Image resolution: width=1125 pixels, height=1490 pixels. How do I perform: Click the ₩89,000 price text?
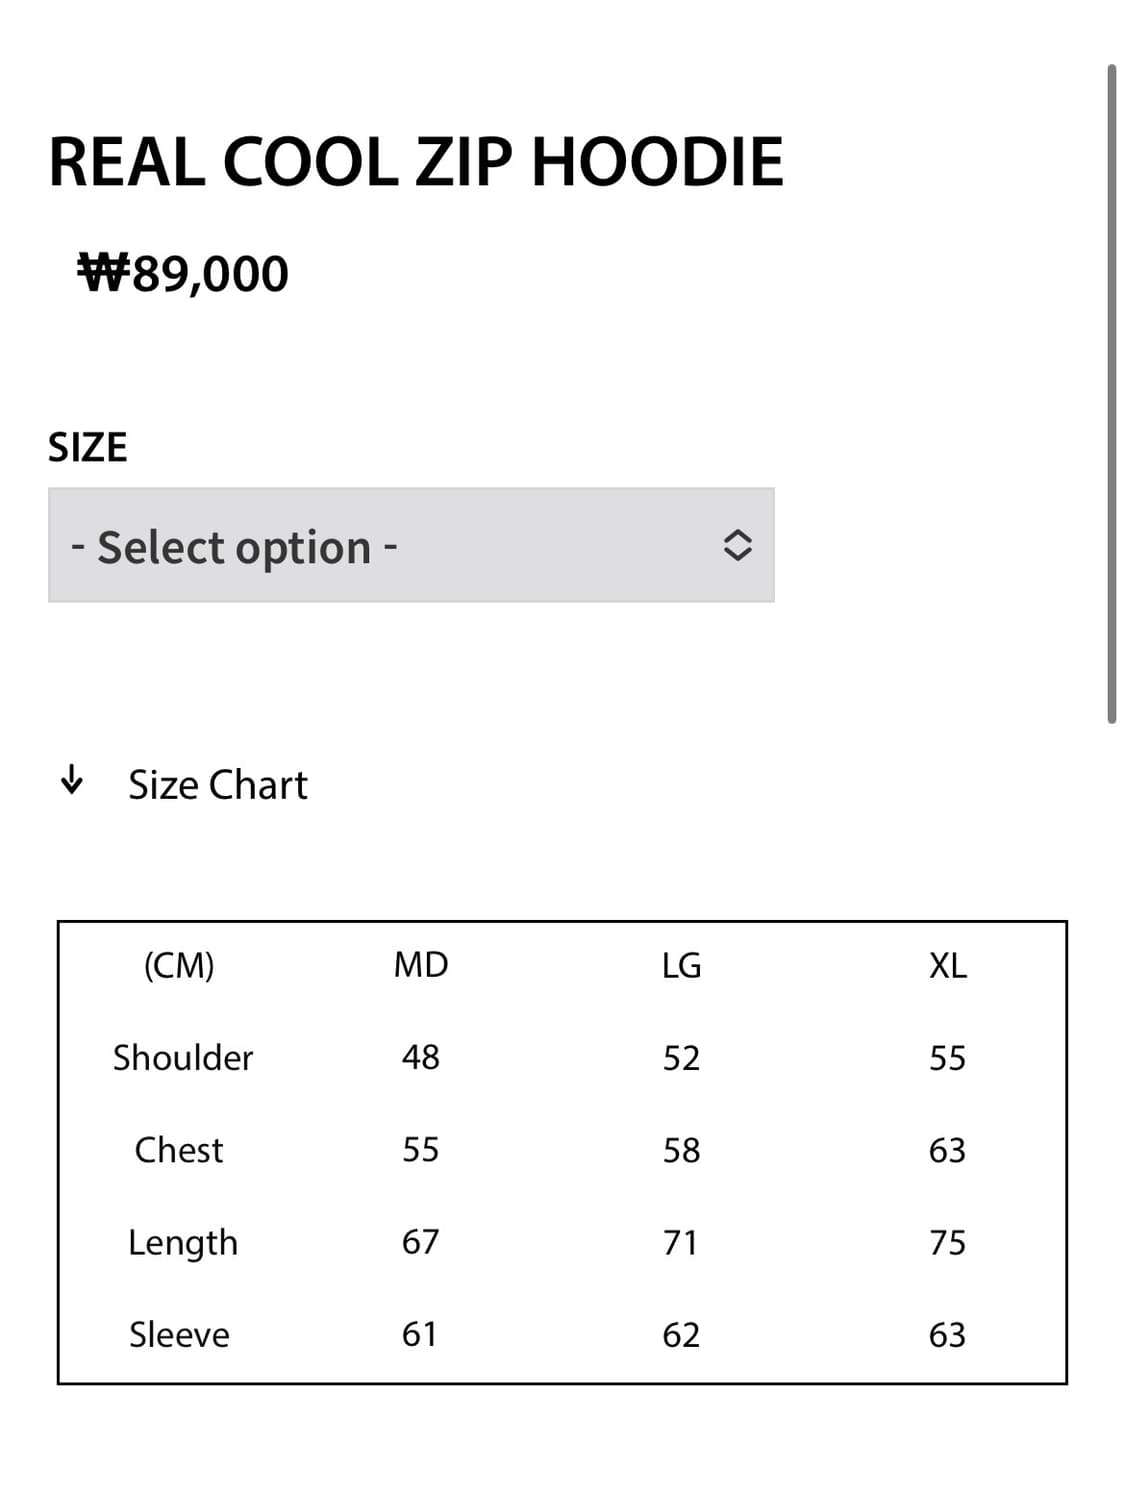(x=183, y=273)
